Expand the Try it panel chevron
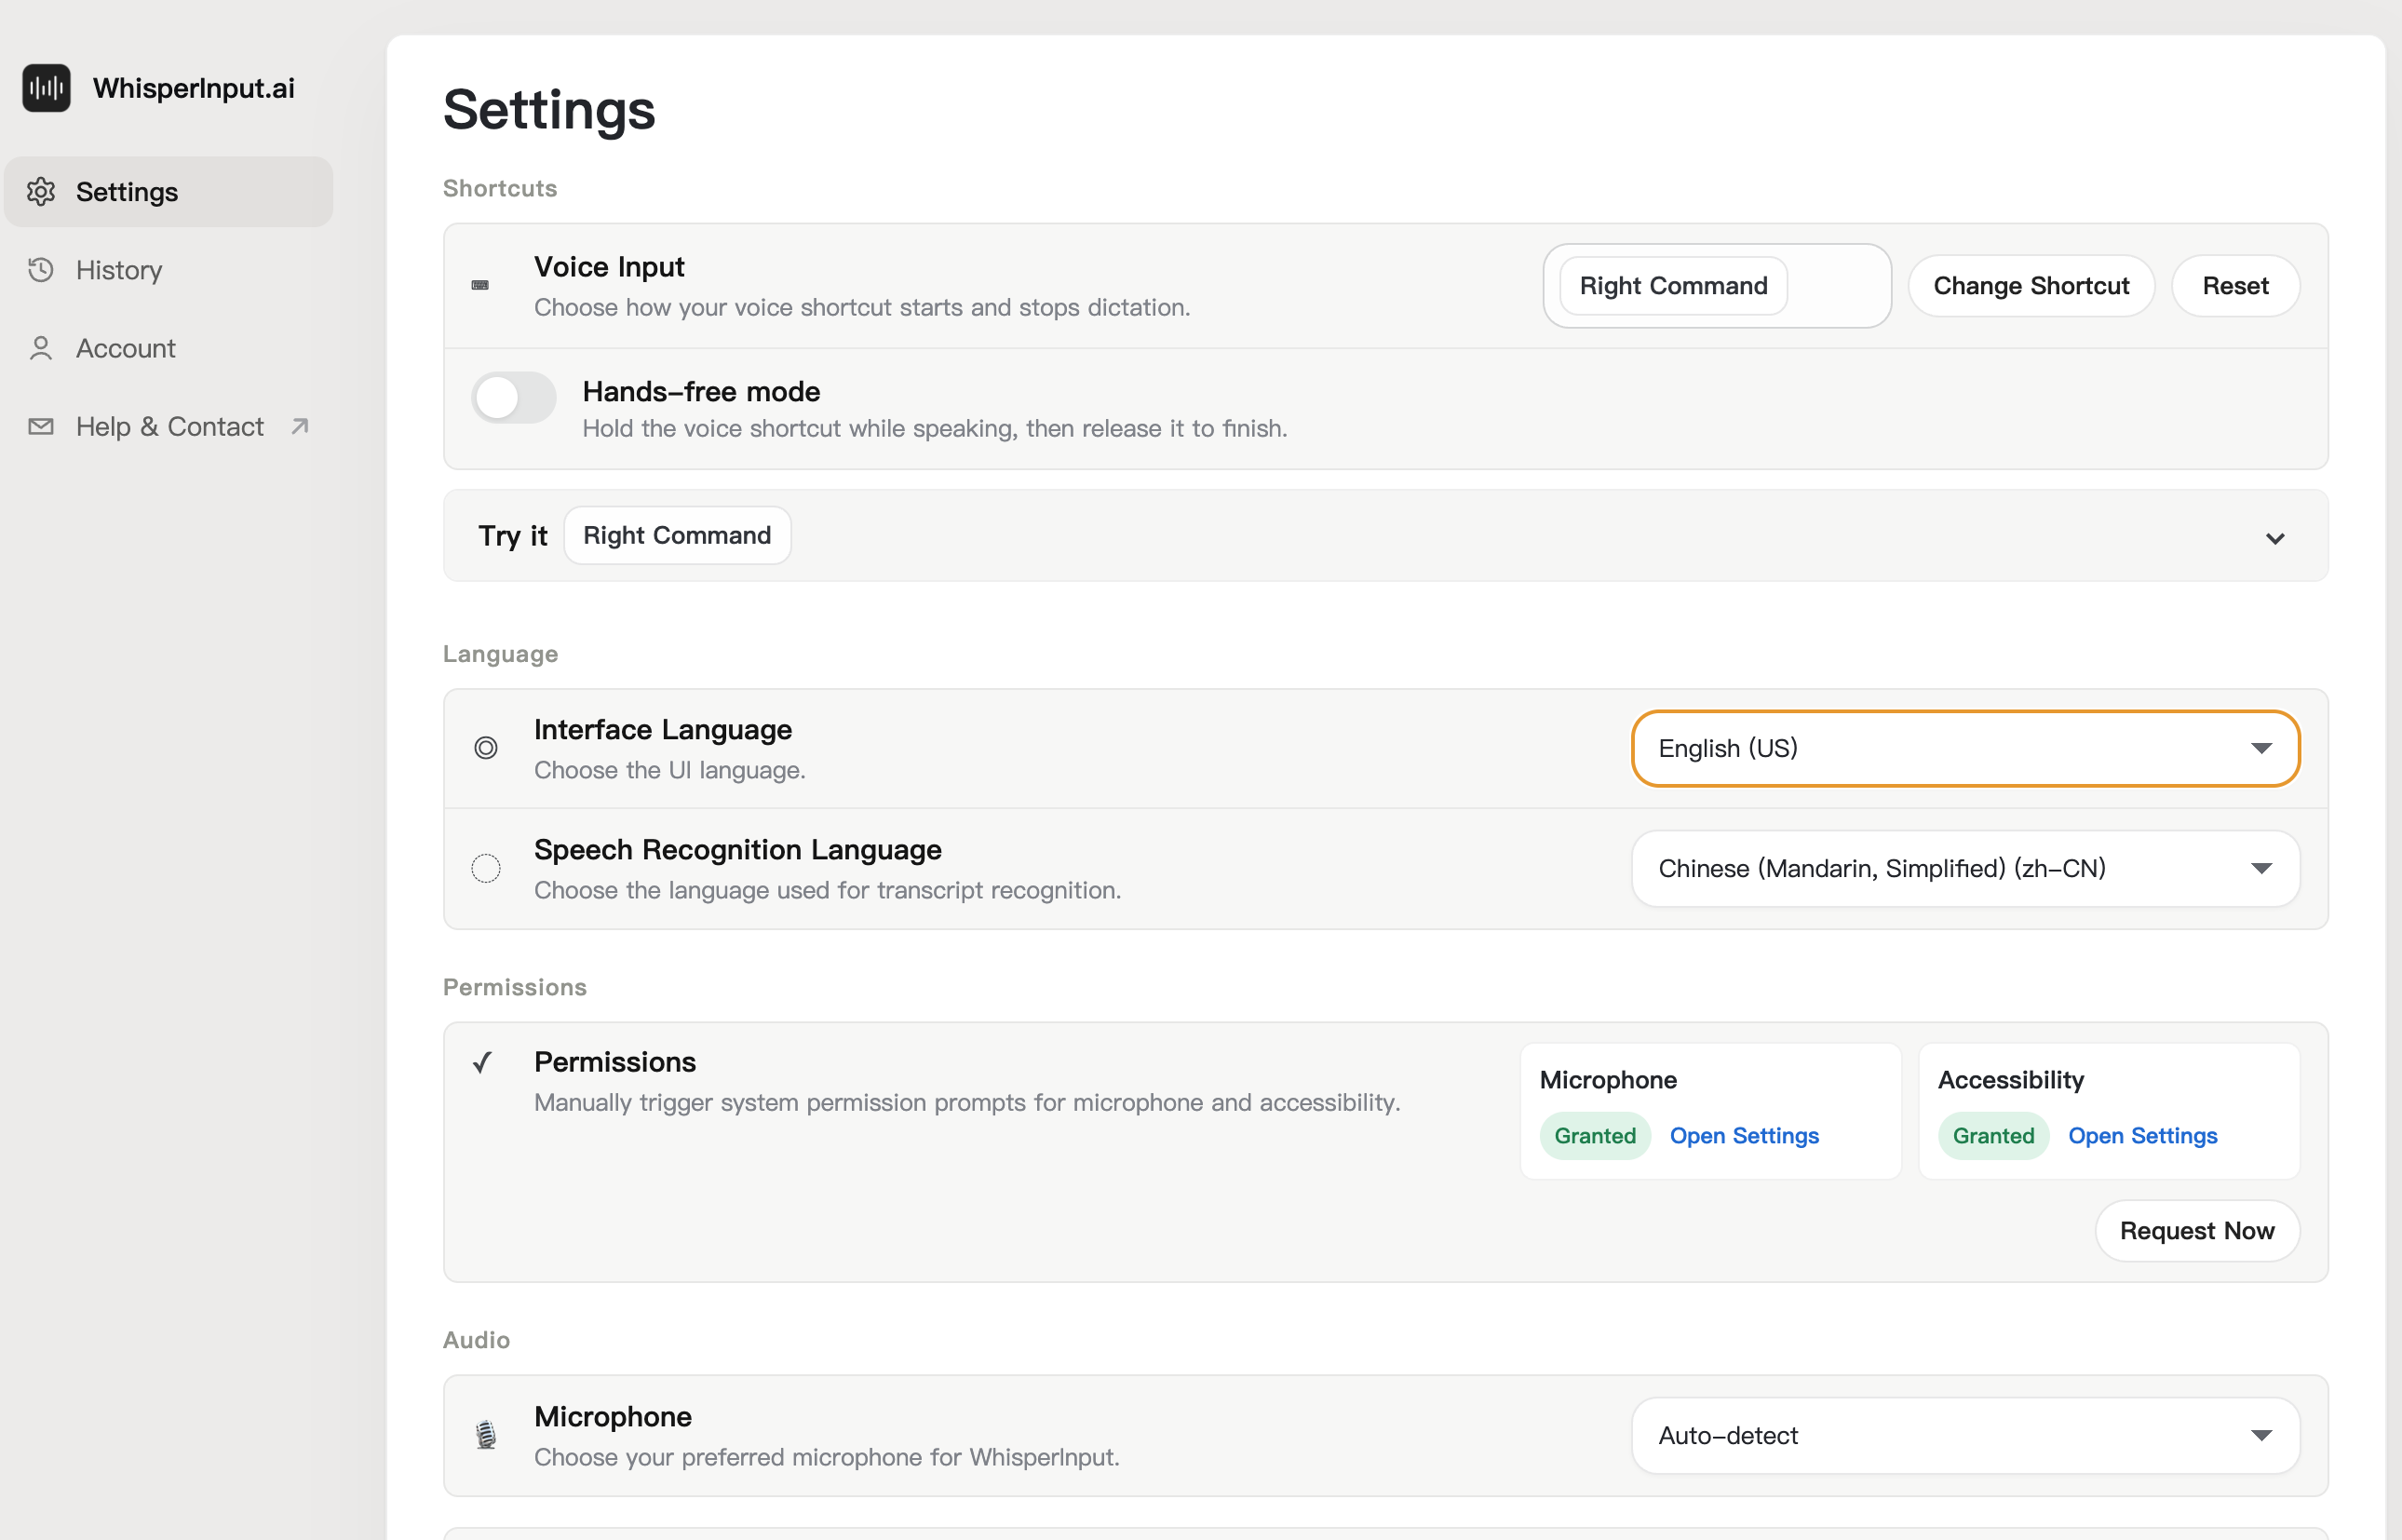This screenshot has height=1540, width=2402. [2275, 538]
